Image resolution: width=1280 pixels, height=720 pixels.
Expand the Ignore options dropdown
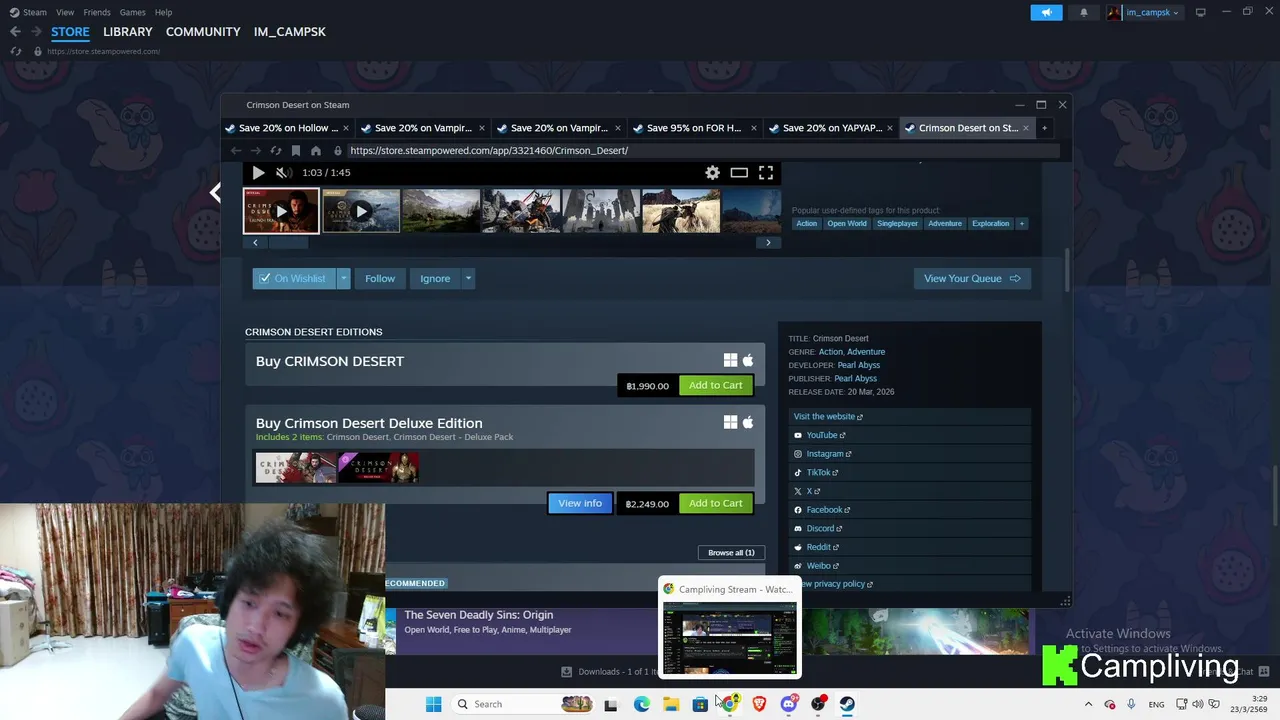tap(467, 278)
